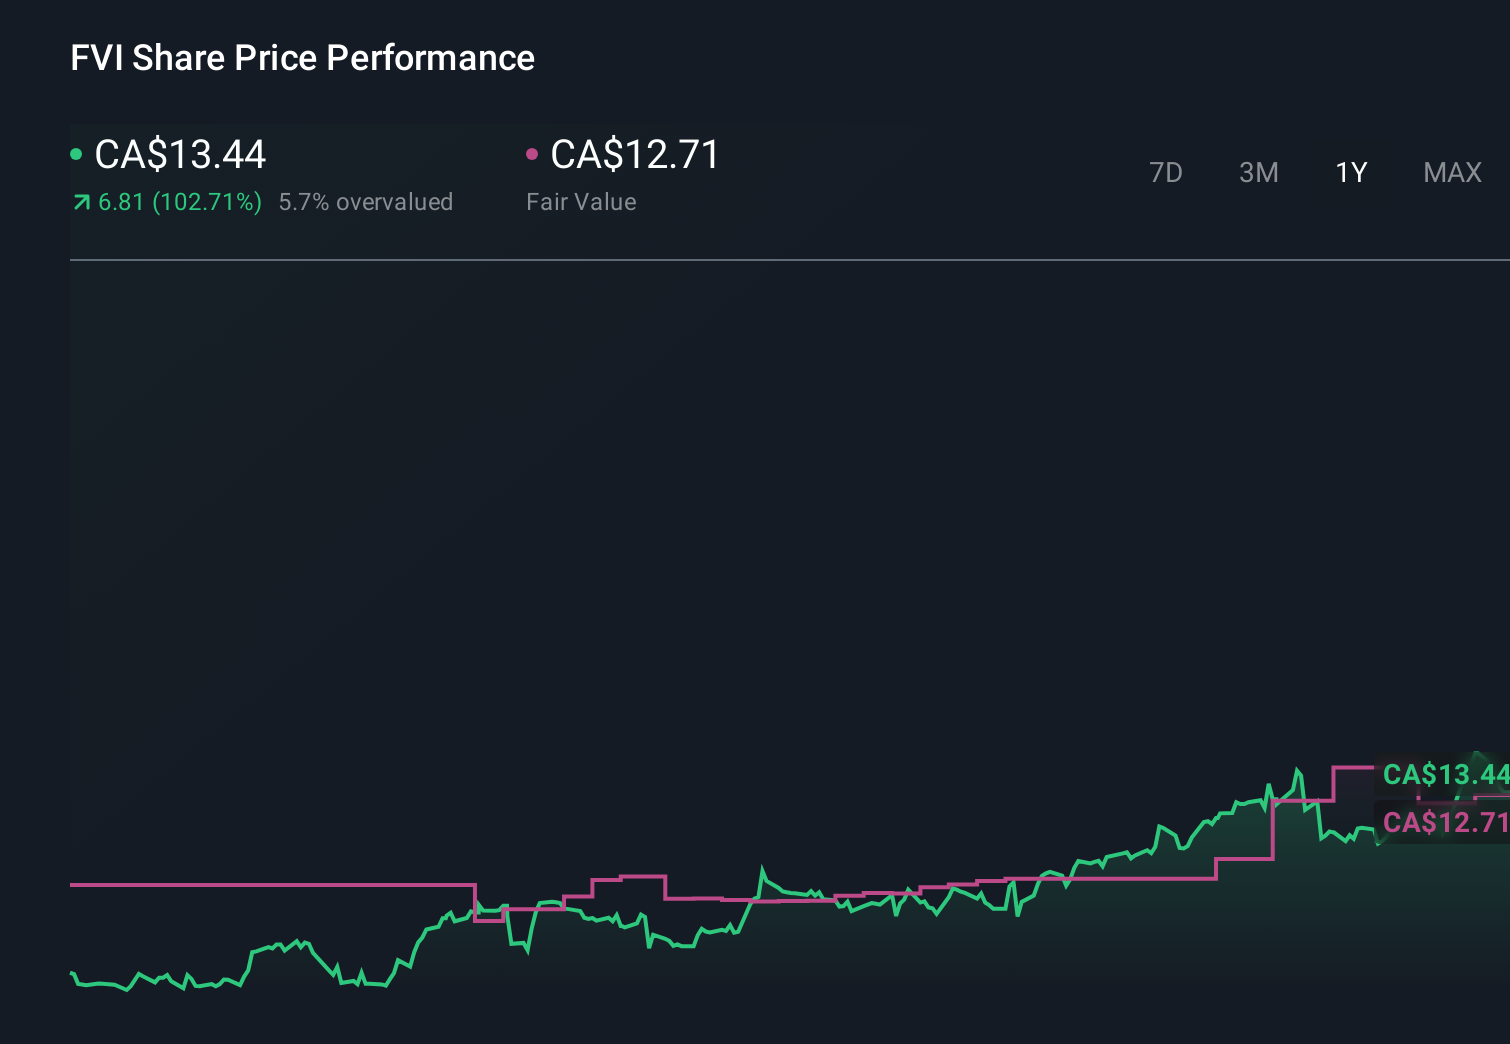Click the CA$13.44 label on the chart edge
The width and height of the screenshot is (1510, 1044).
point(1445,774)
